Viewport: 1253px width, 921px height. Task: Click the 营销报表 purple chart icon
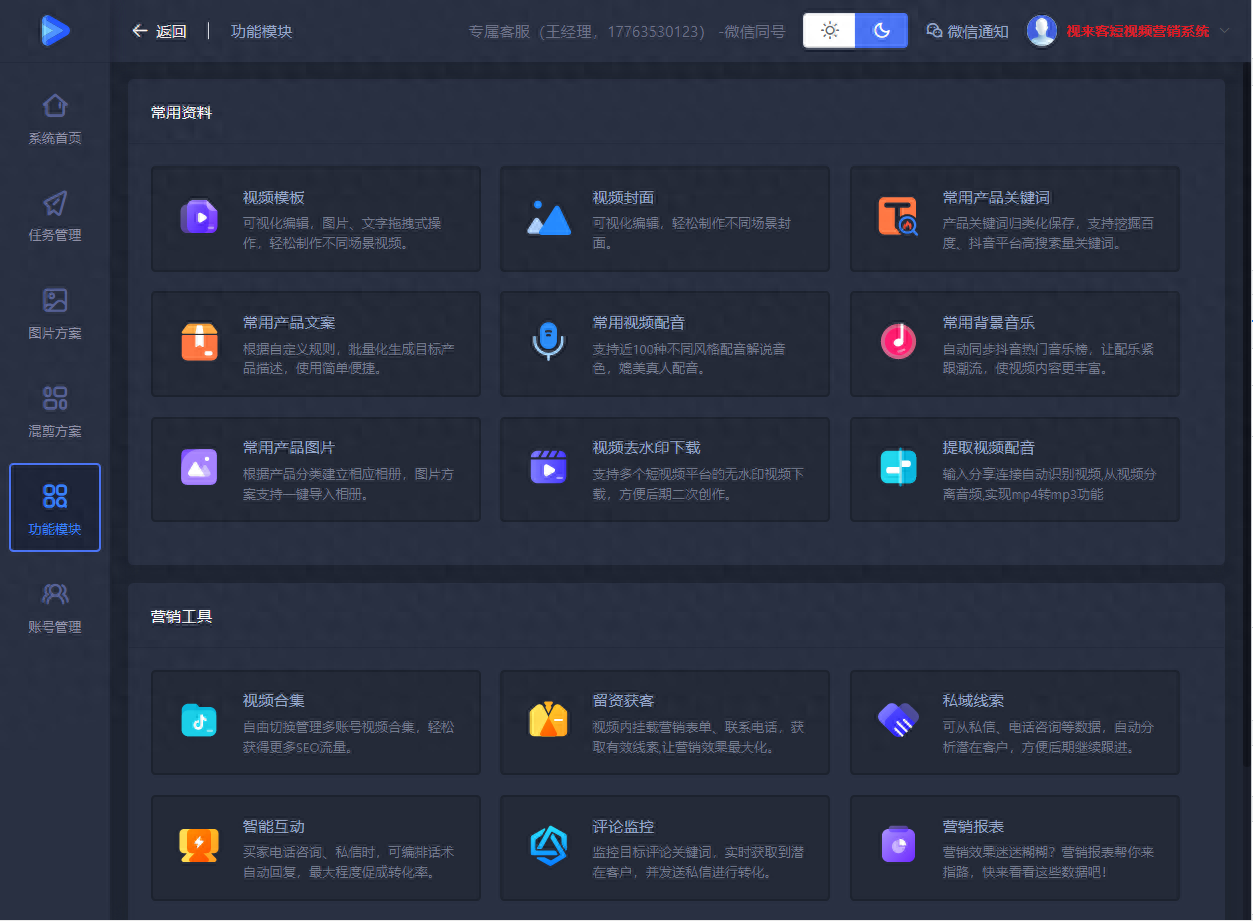(x=898, y=844)
